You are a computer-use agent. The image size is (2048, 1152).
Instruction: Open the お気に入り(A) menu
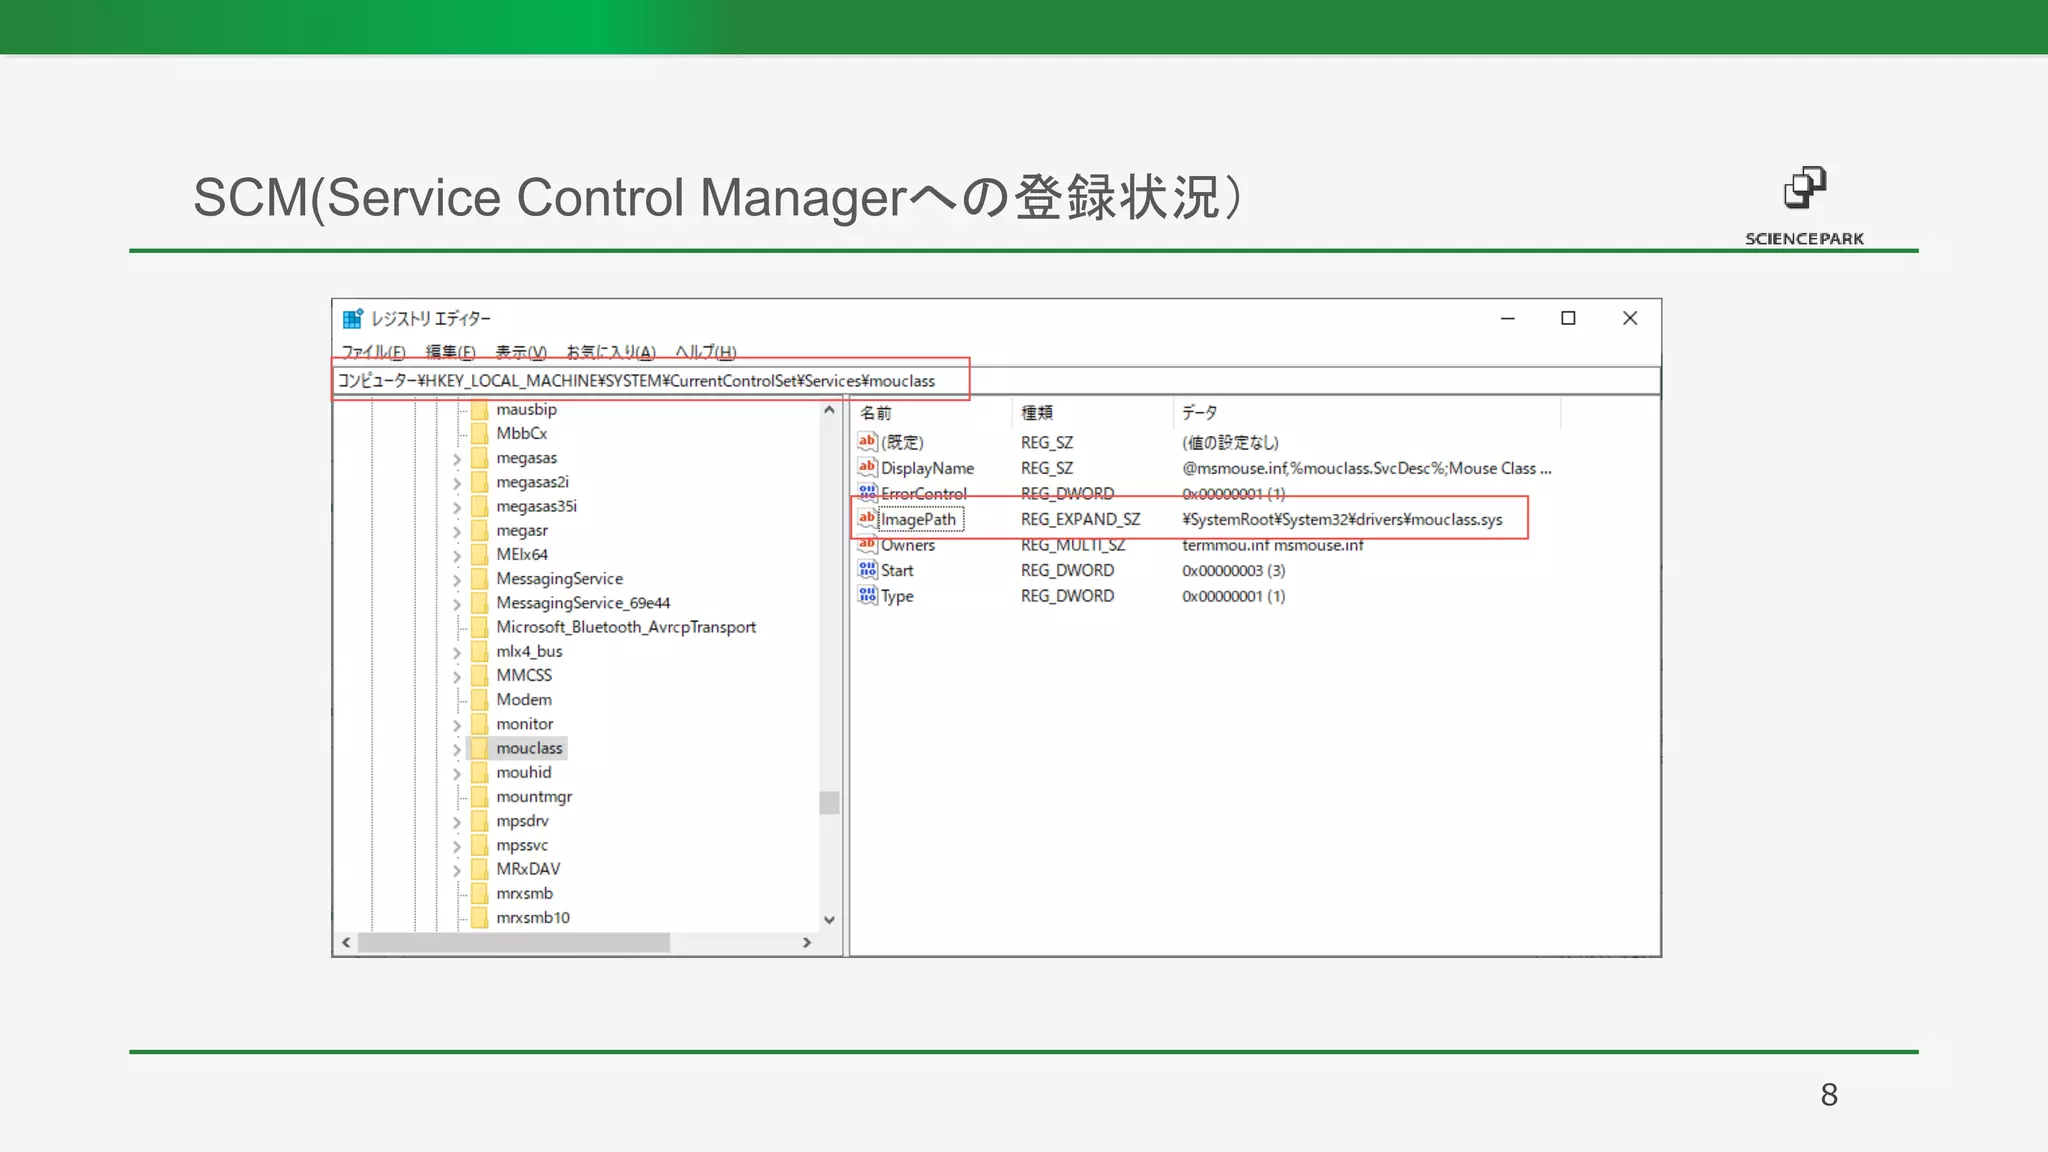[611, 352]
